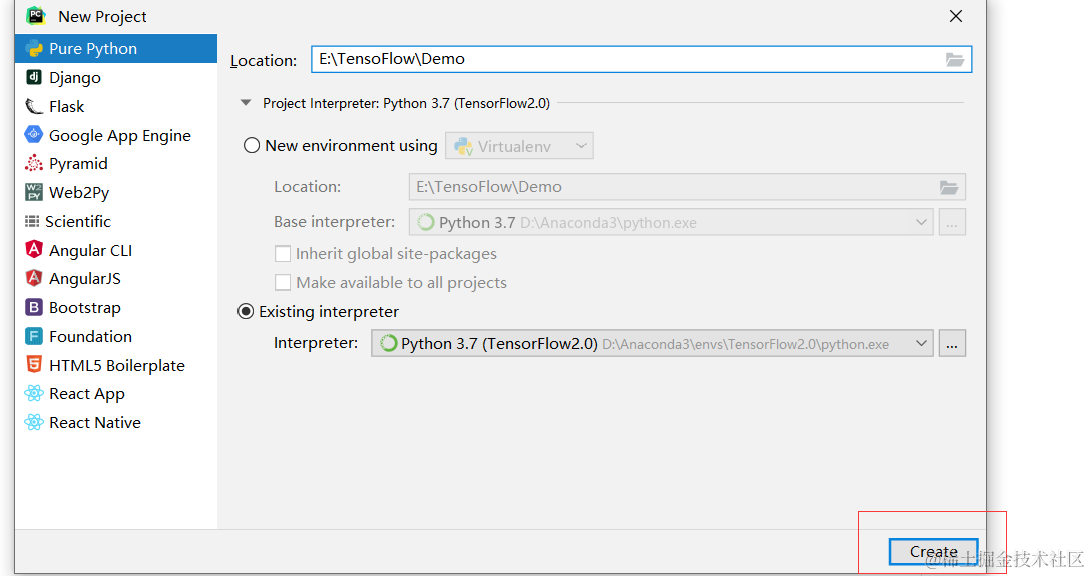Click the React Native atom icon
Image resolution: width=1091 pixels, height=576 pixels.
pyautogui.click(x=33, y=422)
